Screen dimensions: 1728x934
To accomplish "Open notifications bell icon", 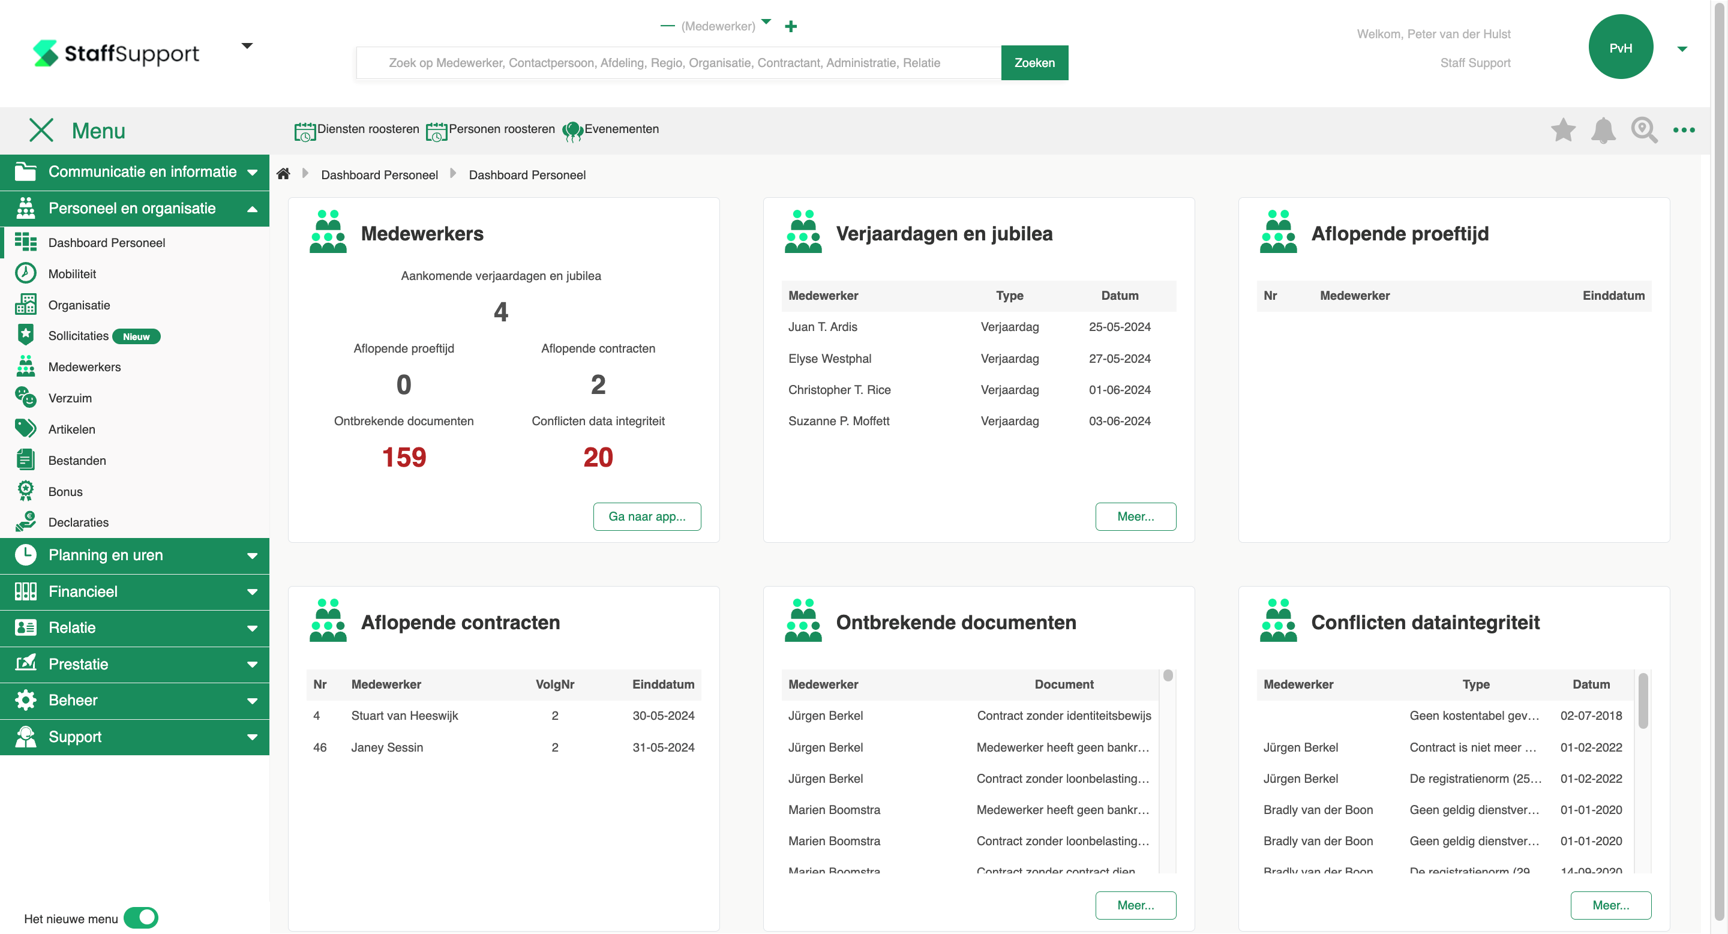I will (x=1603, y=130).
